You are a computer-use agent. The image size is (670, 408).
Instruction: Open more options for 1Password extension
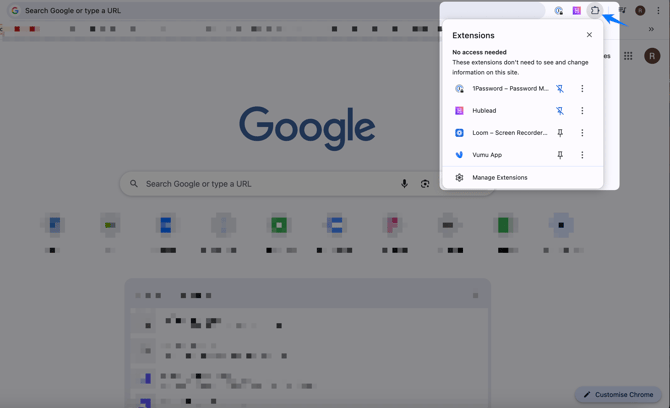[x=582, y=89]
